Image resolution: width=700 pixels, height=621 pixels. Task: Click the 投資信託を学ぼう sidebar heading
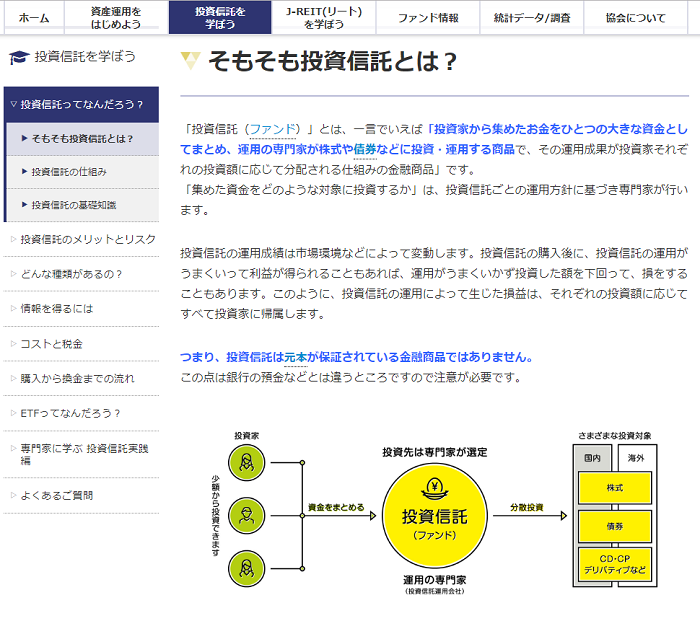(85, 57)
